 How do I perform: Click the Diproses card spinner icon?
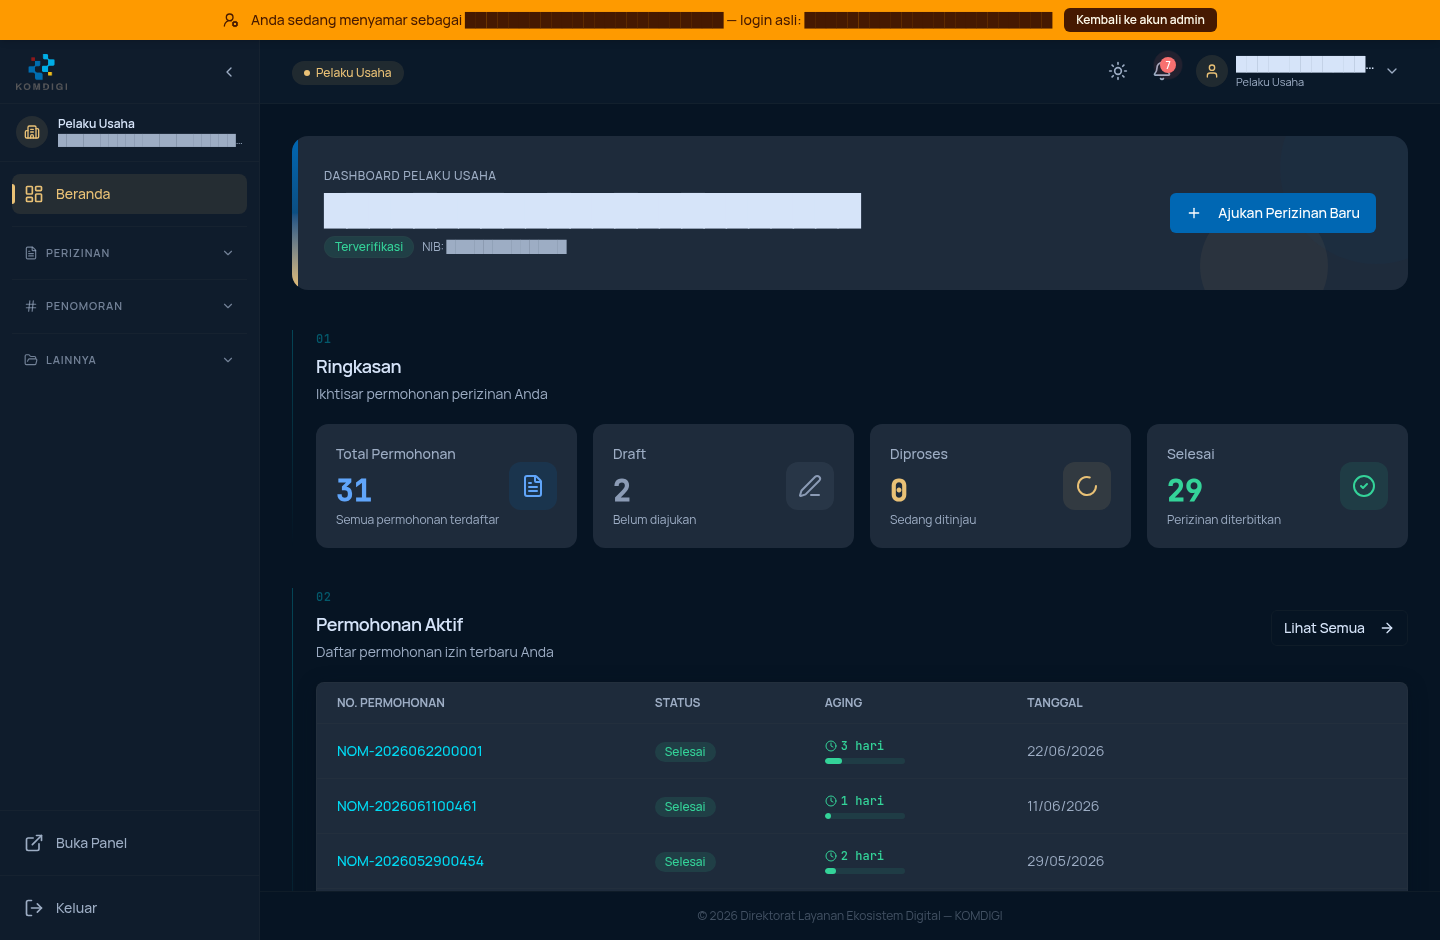point(1087,486)
